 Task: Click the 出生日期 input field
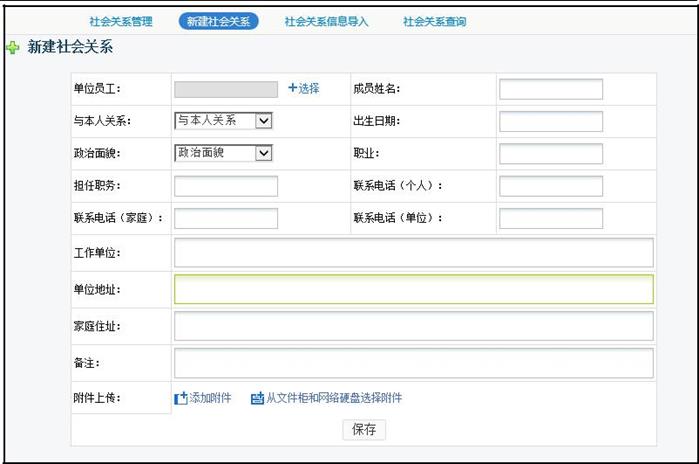pyautogui.click(x=551, y=121)
